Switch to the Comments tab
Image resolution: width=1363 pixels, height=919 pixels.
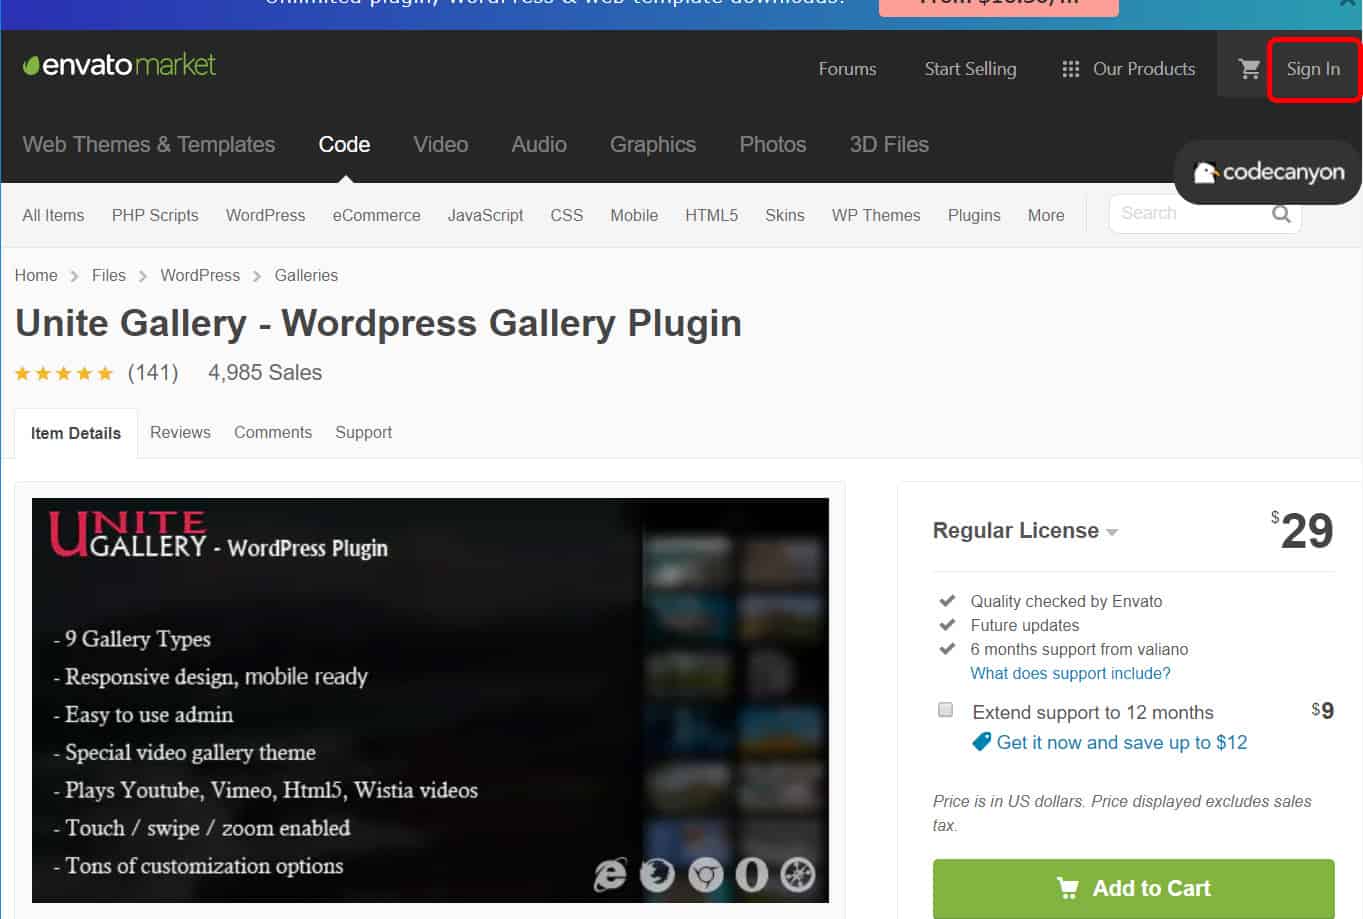[273, 432]
